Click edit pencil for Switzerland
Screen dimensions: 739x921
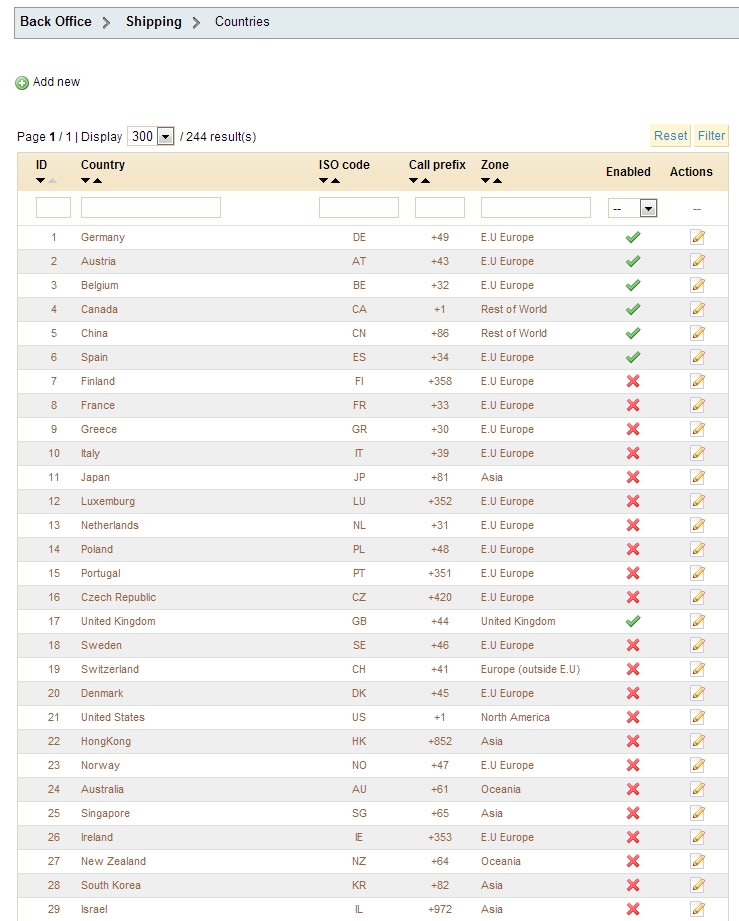(x=697, y=669)
